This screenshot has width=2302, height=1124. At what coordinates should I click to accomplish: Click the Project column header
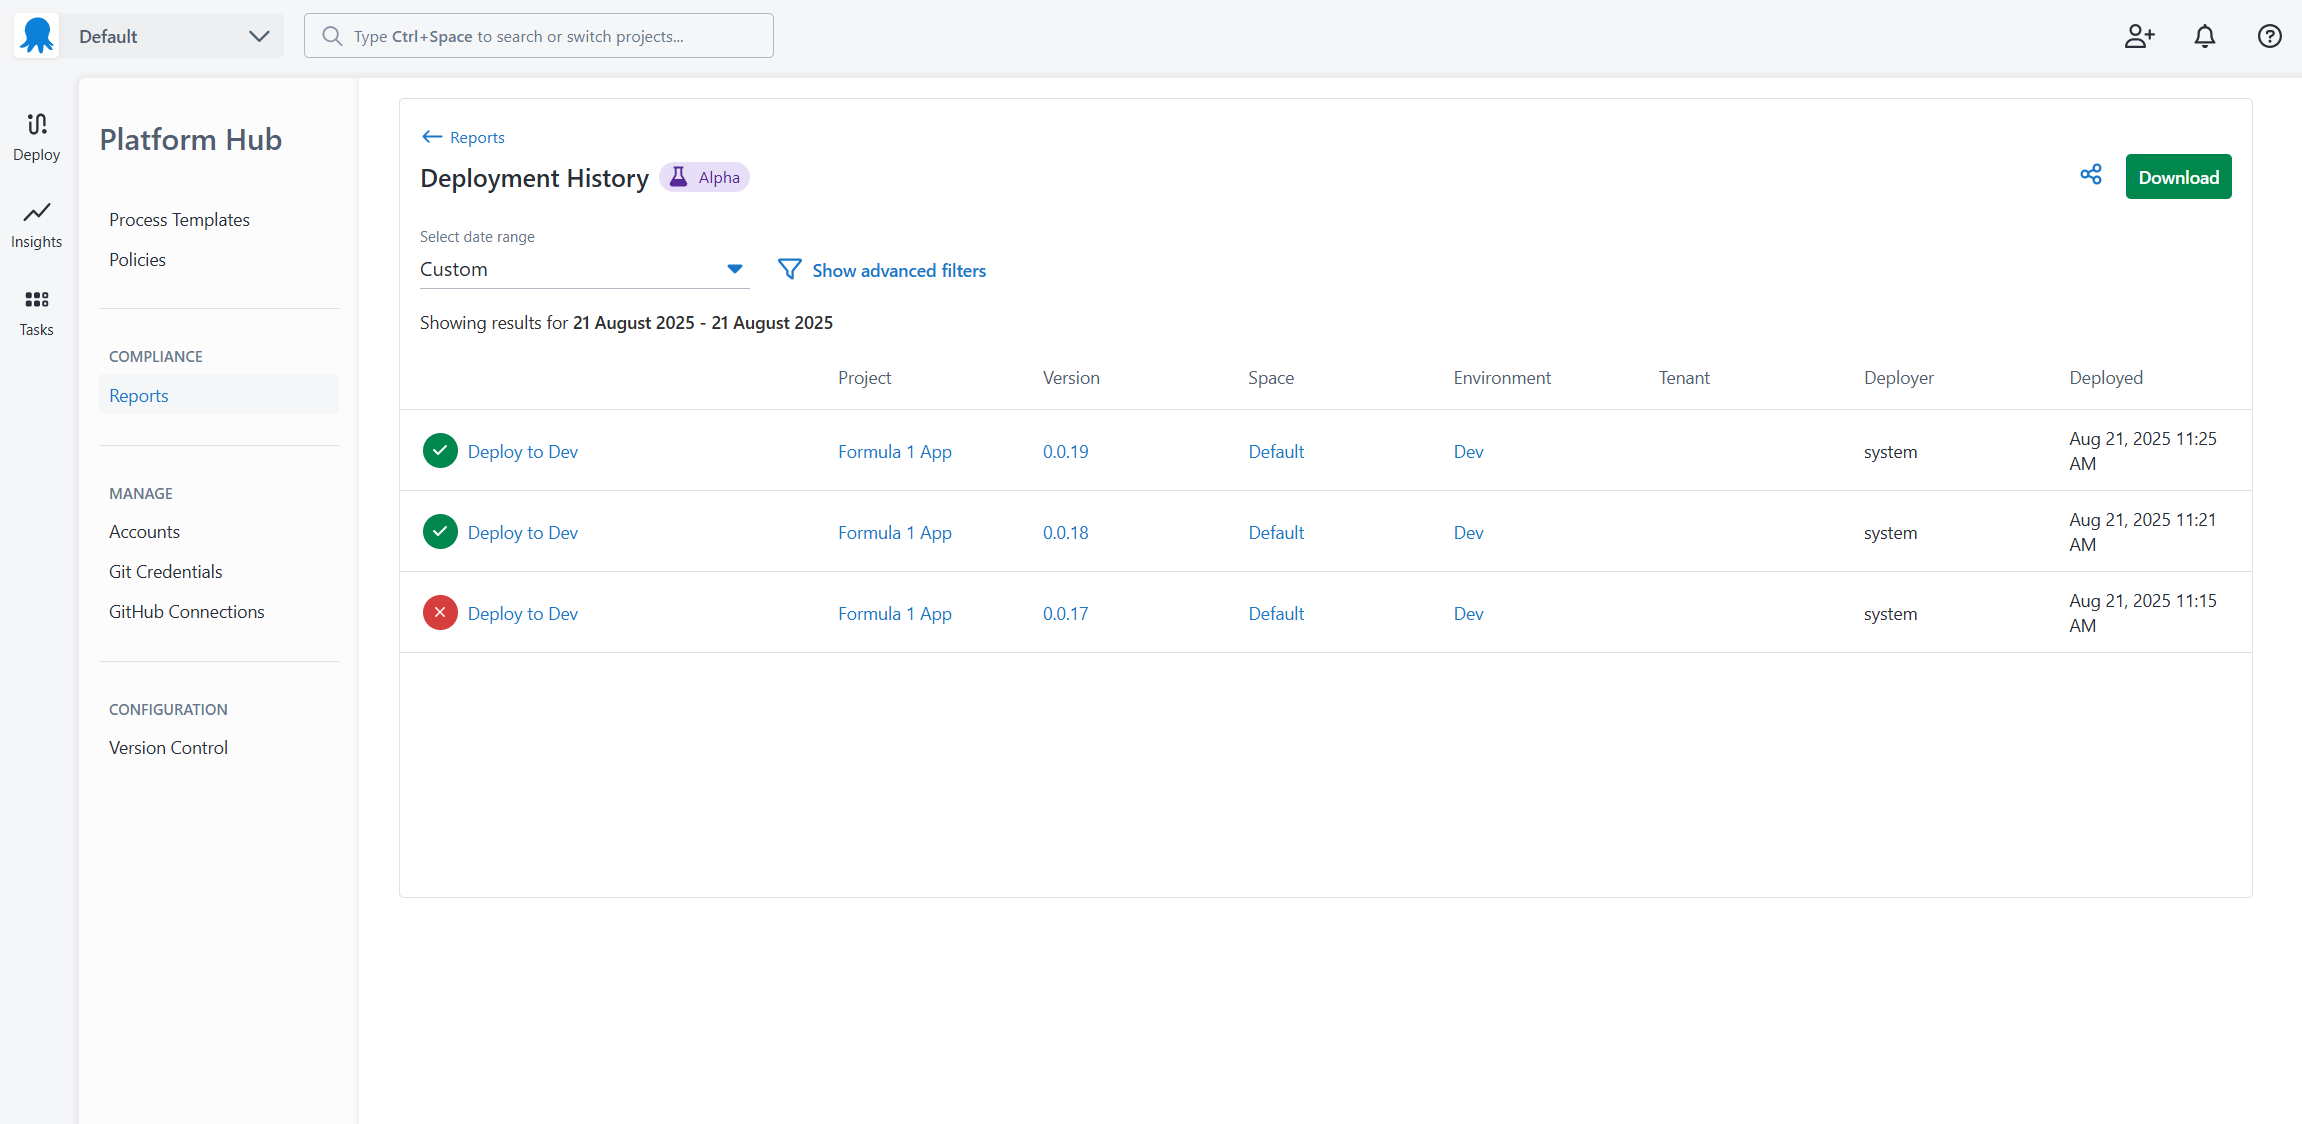(x=864, y=377)
